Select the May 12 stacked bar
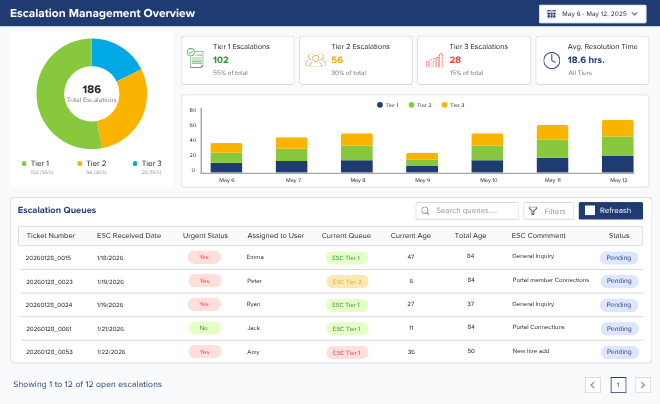660x404 pixels. pyautogui.click(x=617, y=146)
